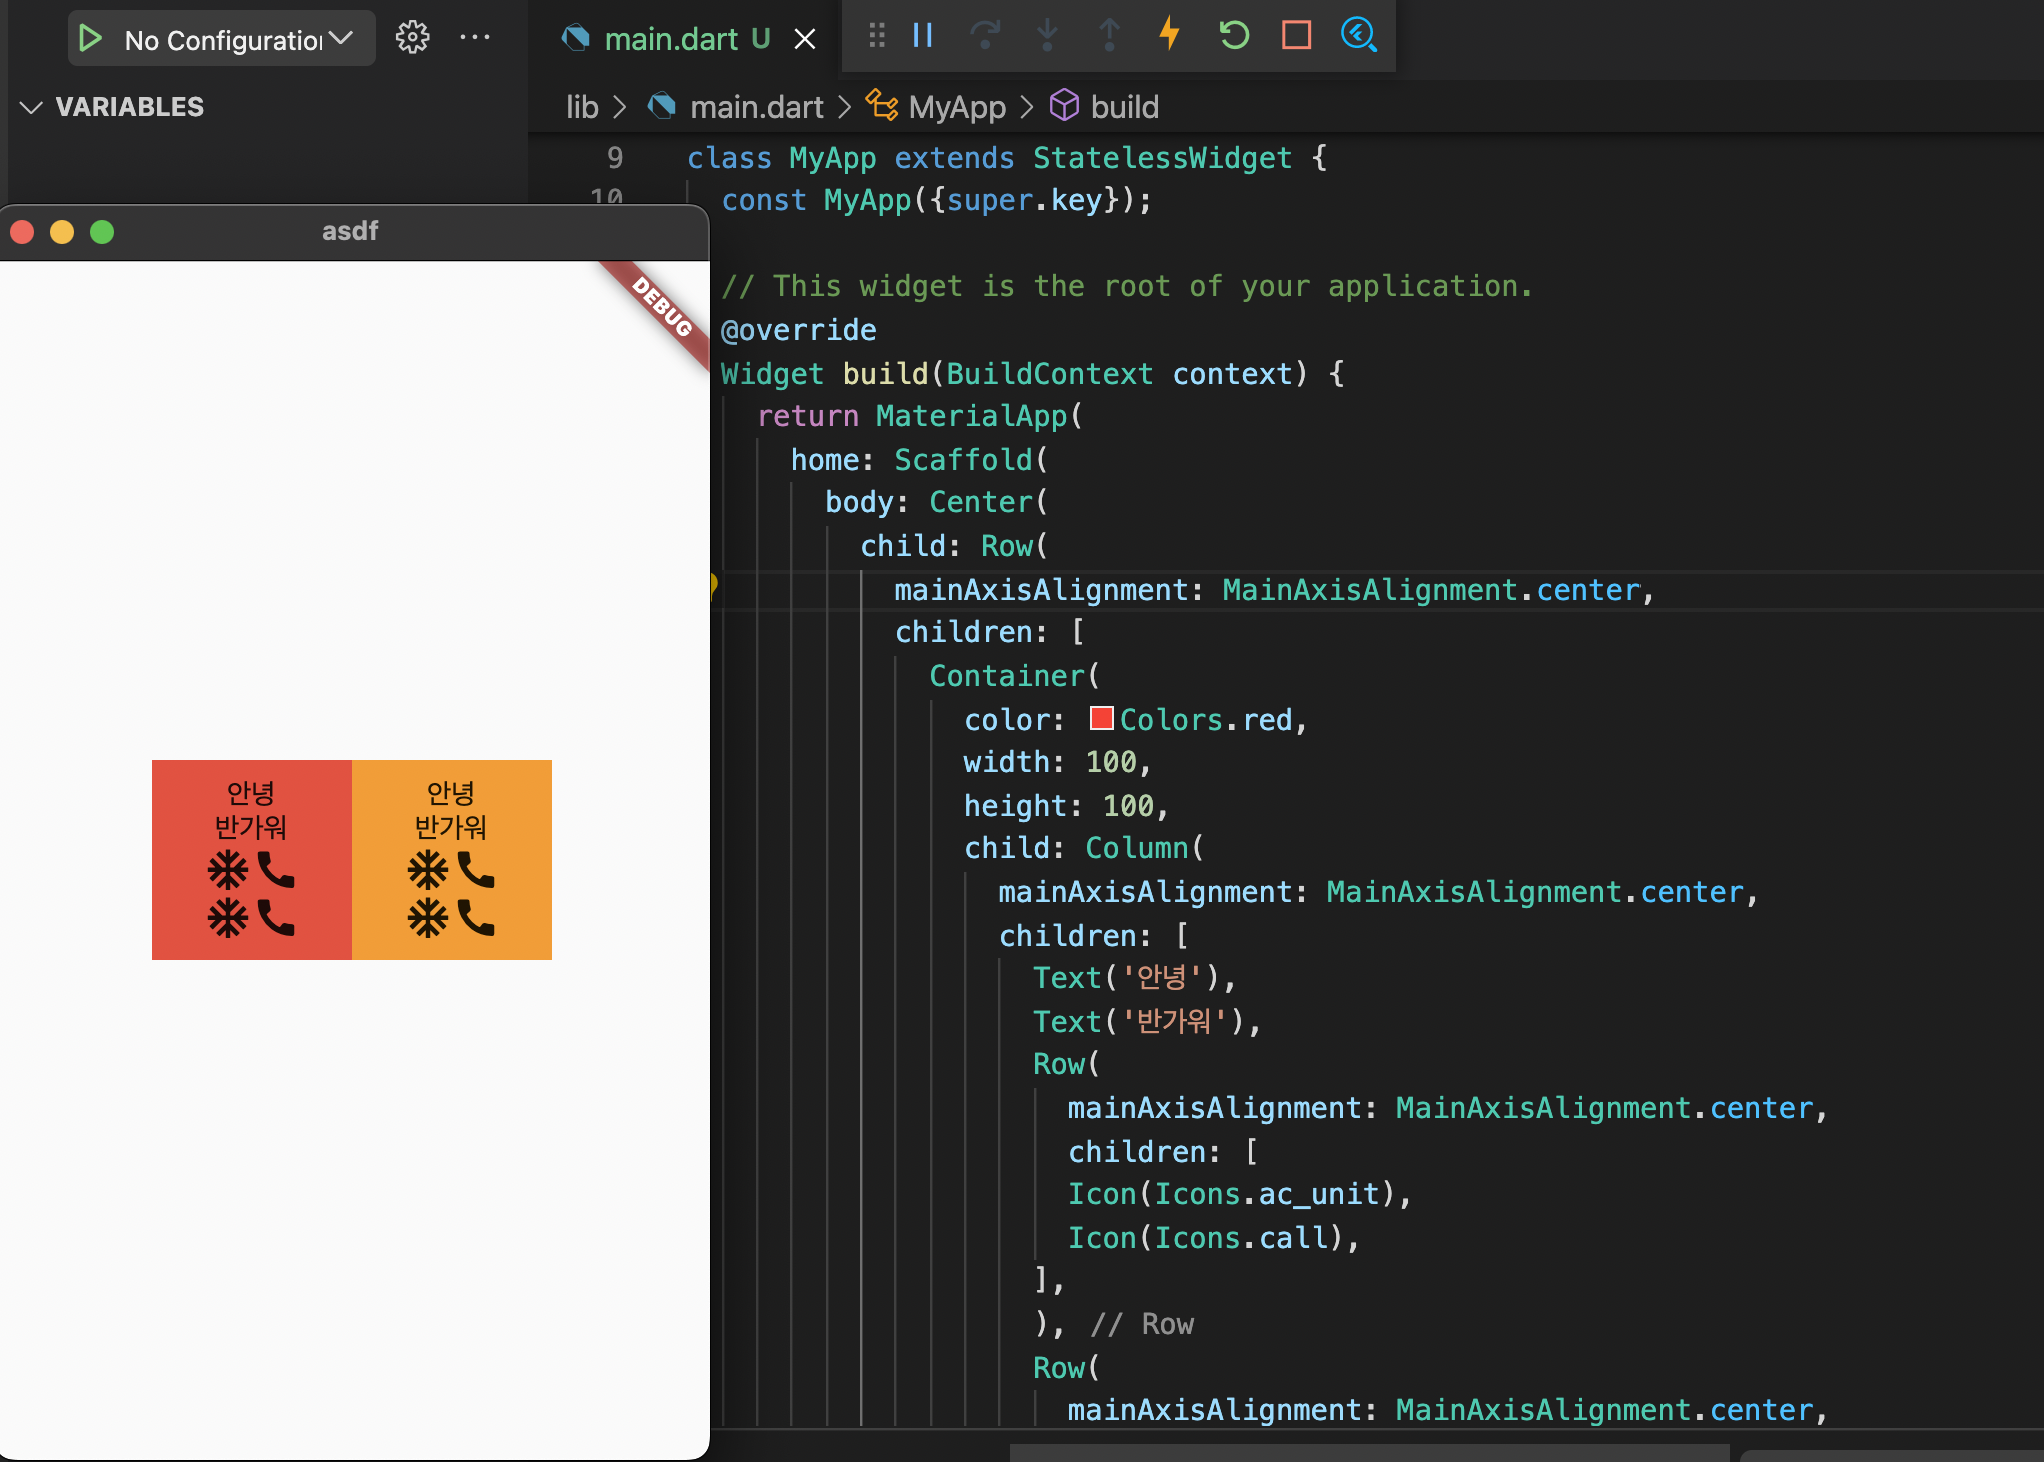Start debugging with green play button

pyautogui.click(x=91, y=39)
